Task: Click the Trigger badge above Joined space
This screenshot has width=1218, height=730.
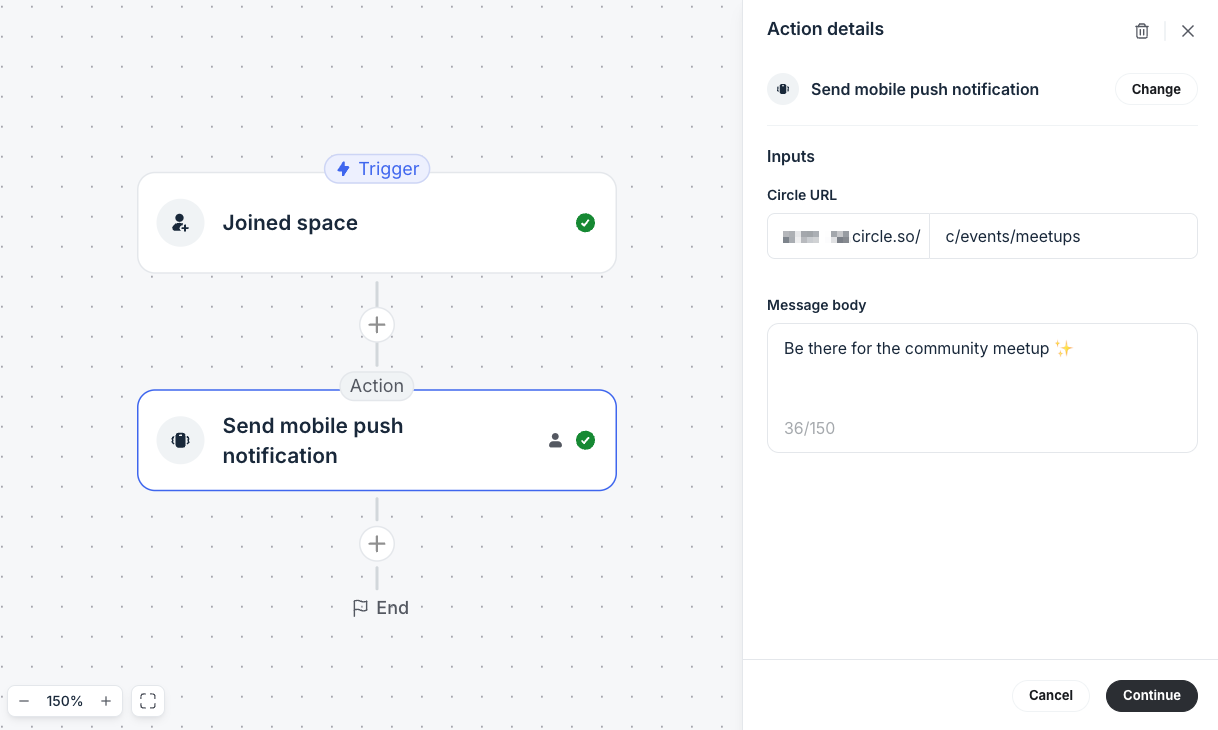Action: pos(377,168)
